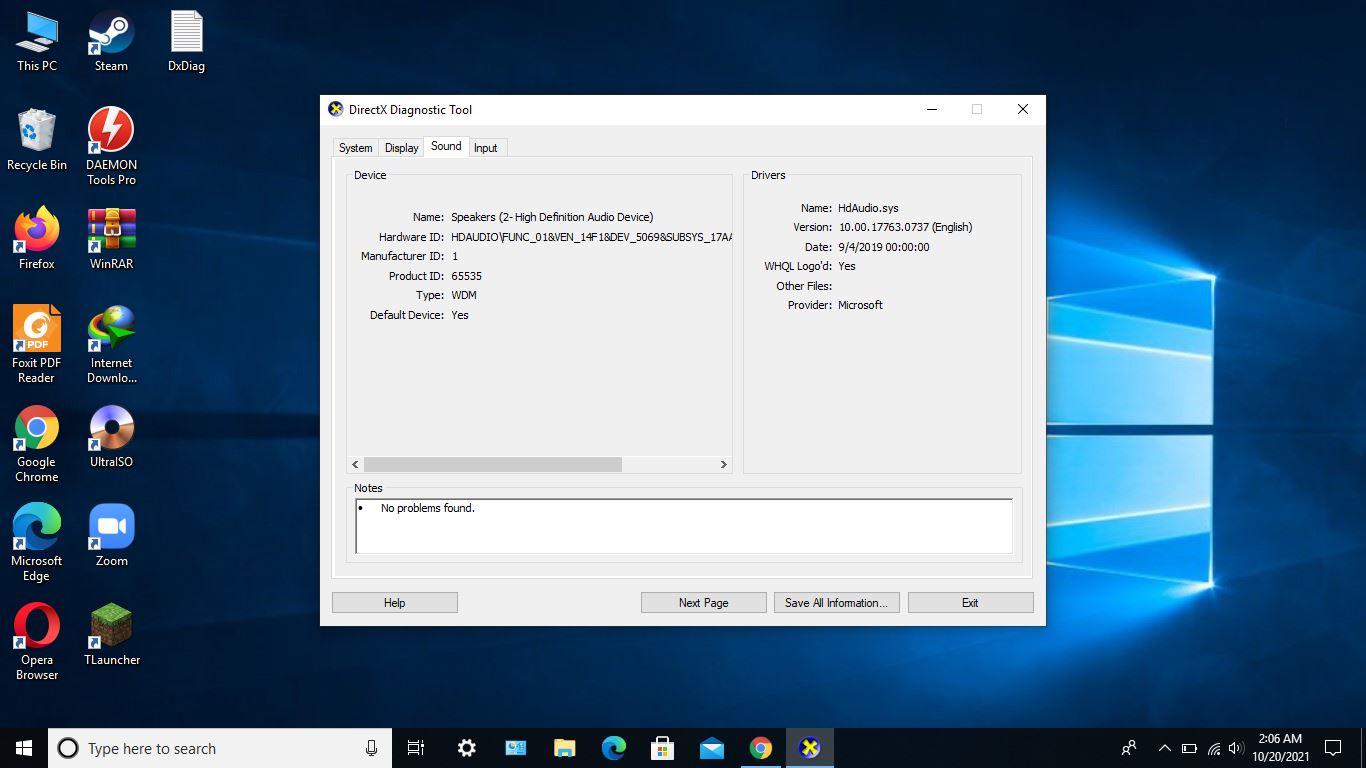Open the Display tab
This screenshot has width=1366, height=768.
pyautogui.click(x=401, y=147)
